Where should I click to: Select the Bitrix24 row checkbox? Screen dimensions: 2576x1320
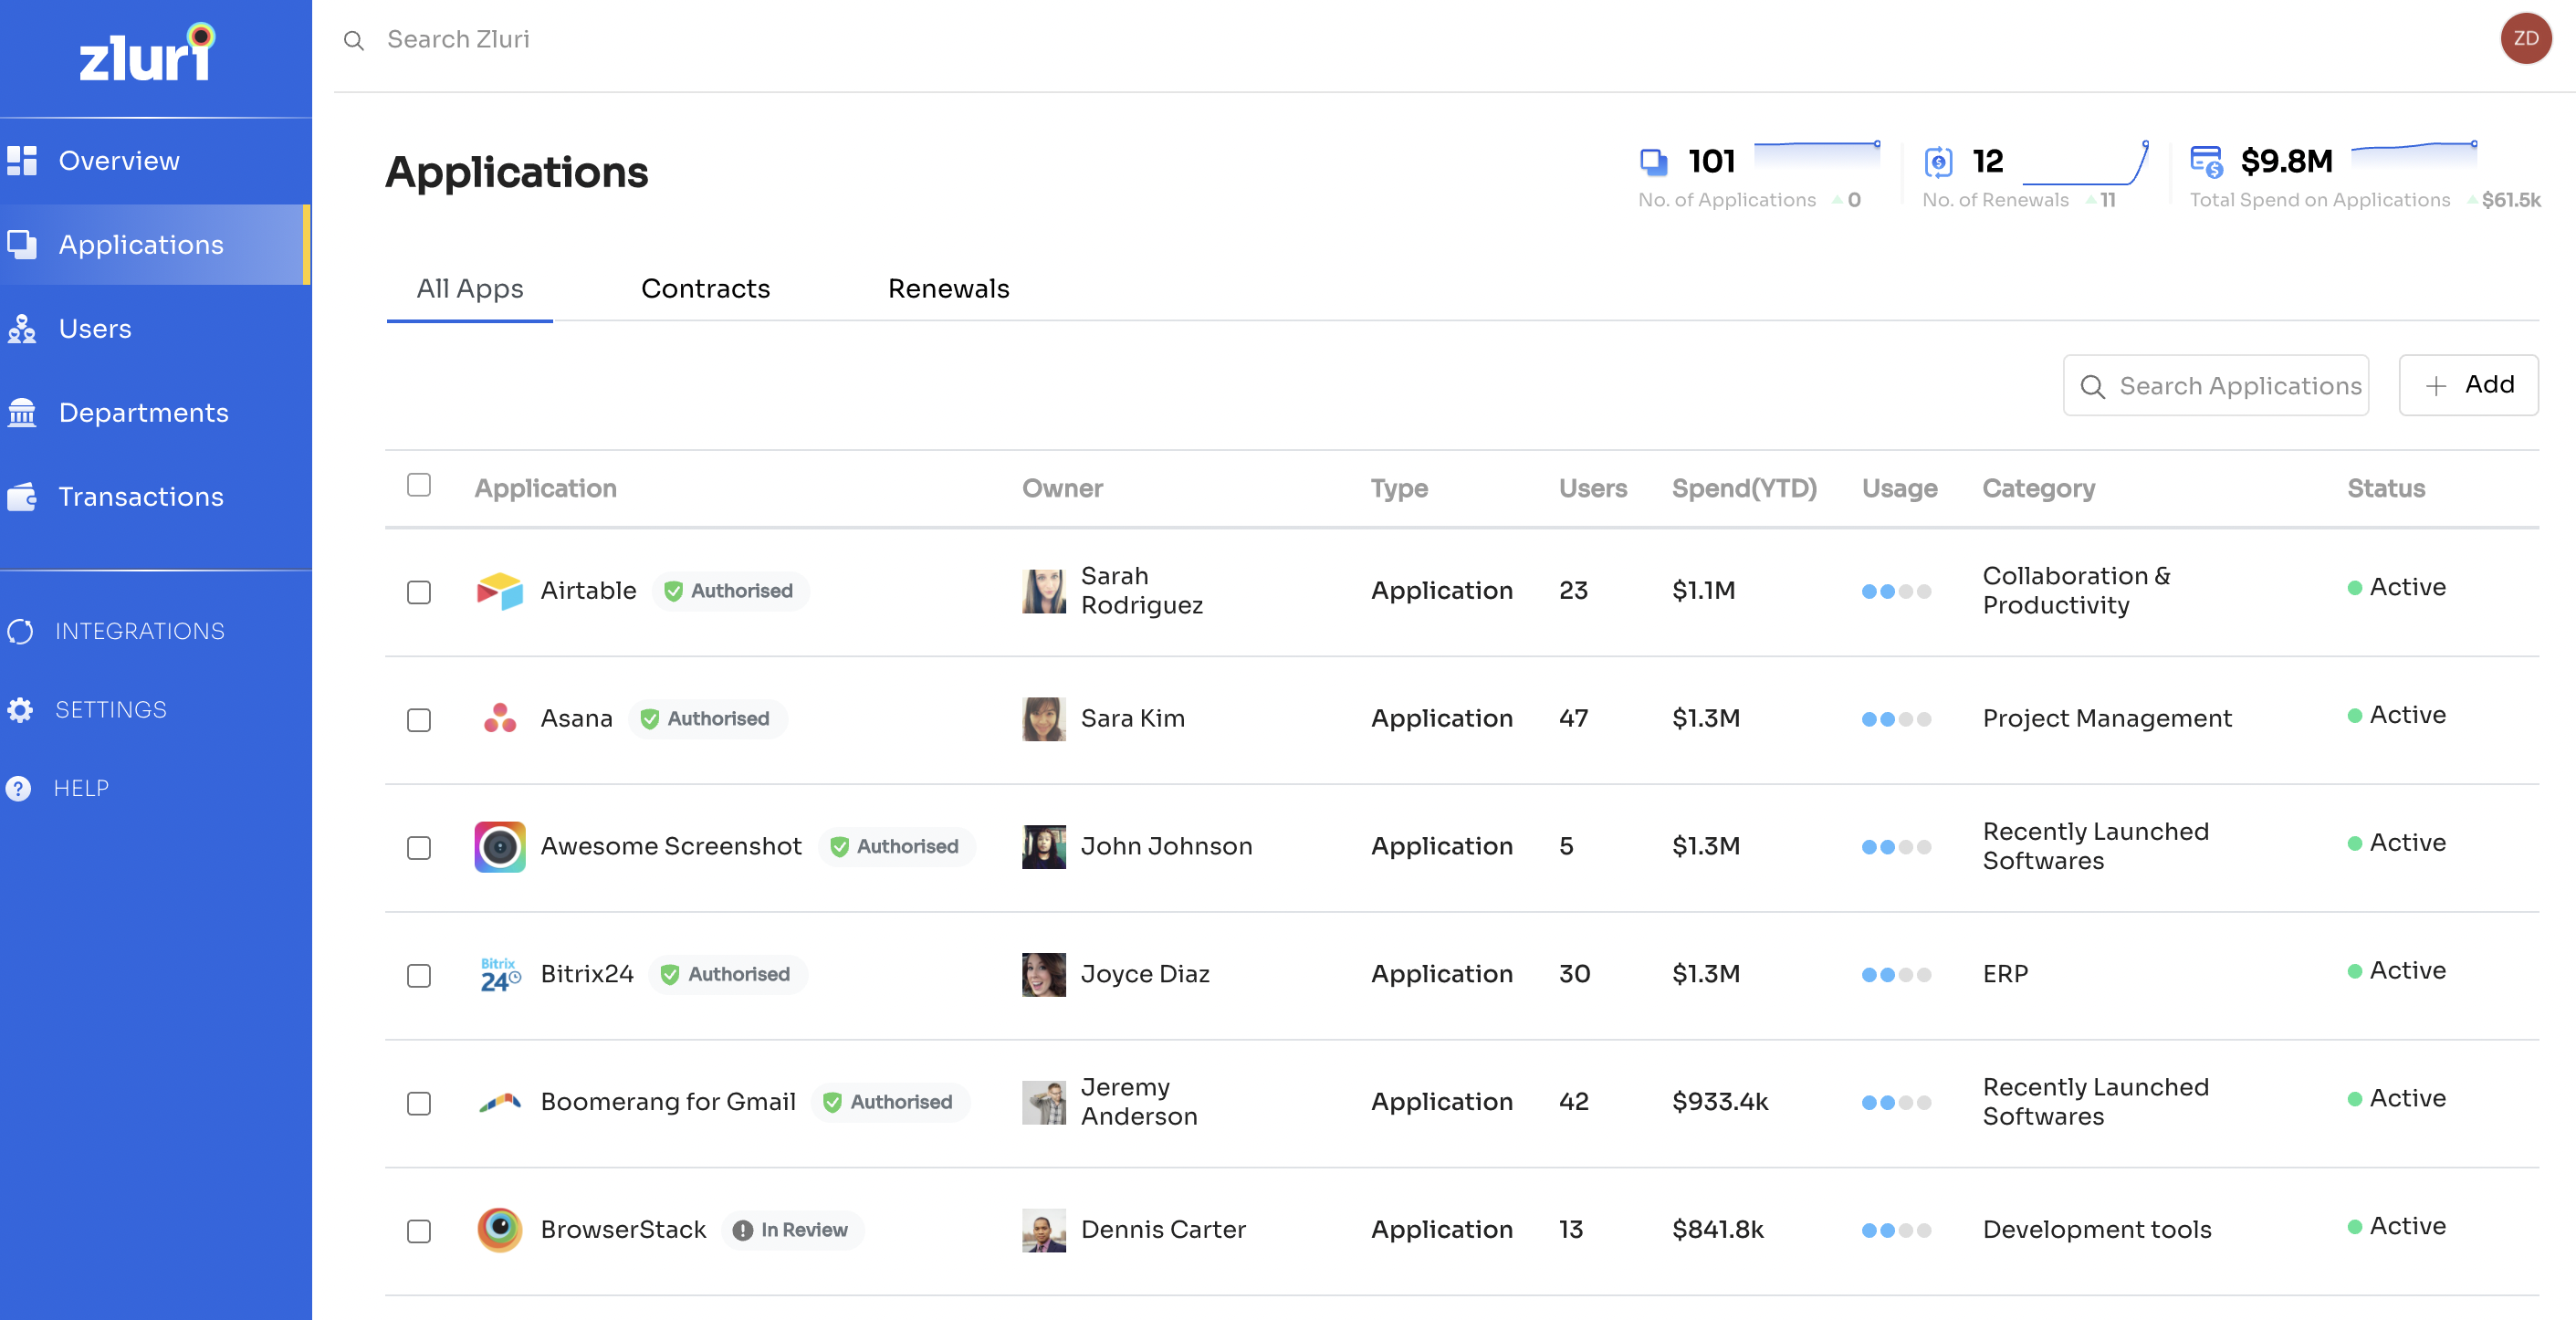[x=419, y=975]
